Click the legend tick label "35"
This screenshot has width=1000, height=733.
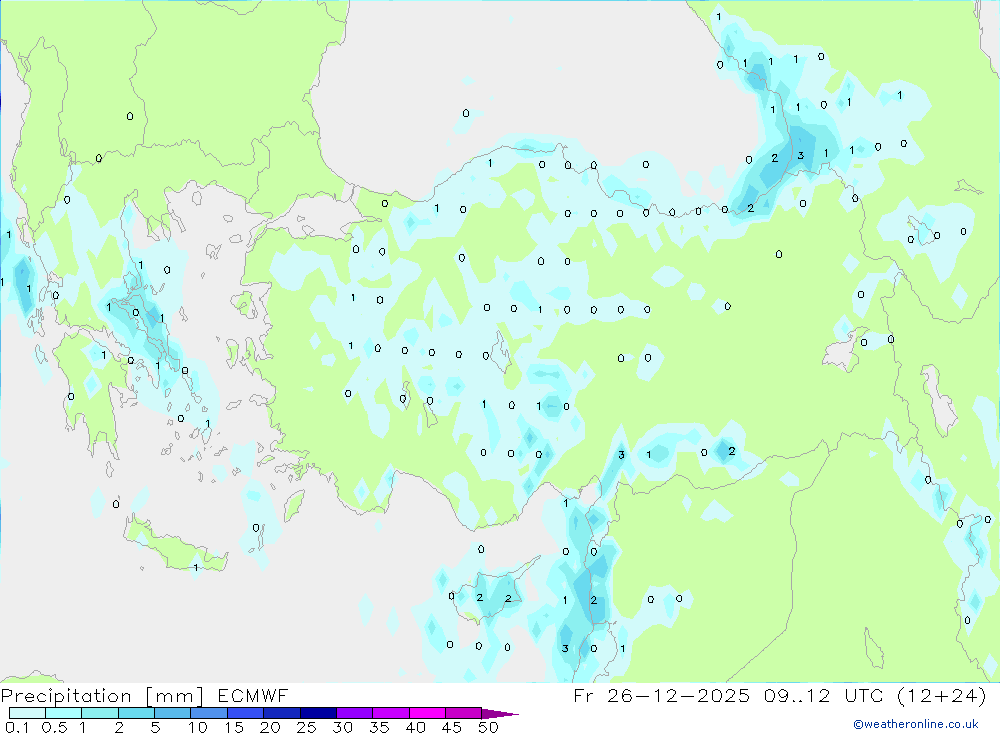(379, 727)
